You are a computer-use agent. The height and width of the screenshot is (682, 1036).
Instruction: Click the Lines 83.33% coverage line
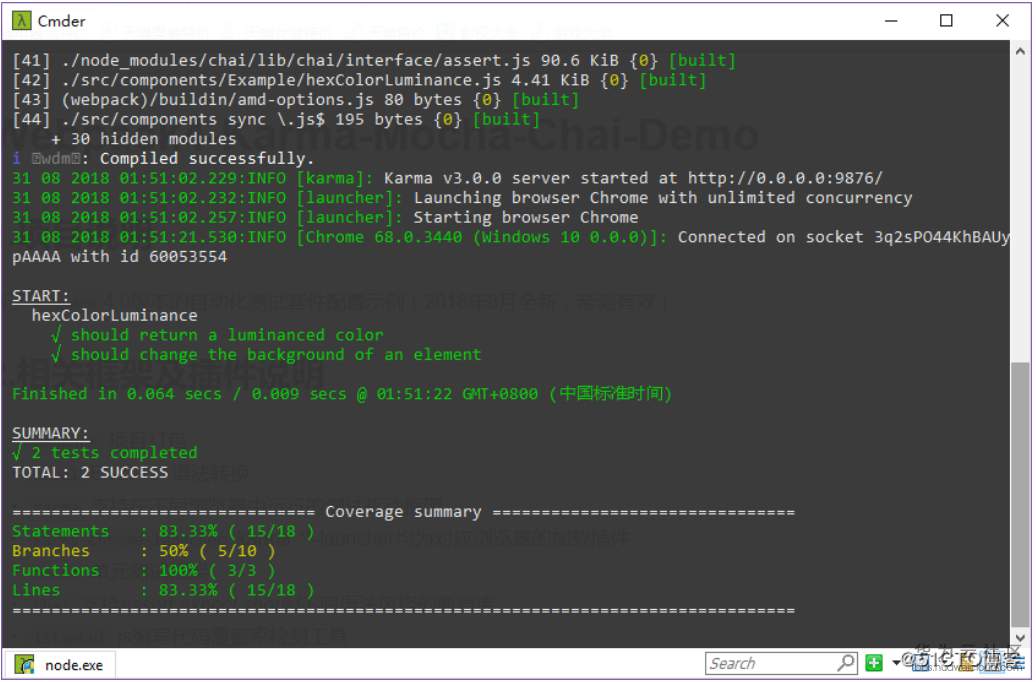pos(163,590)
